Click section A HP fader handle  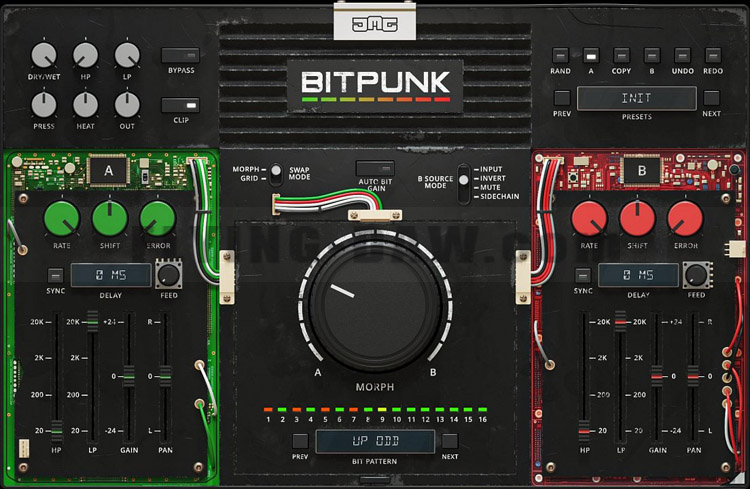pos(56,430)
